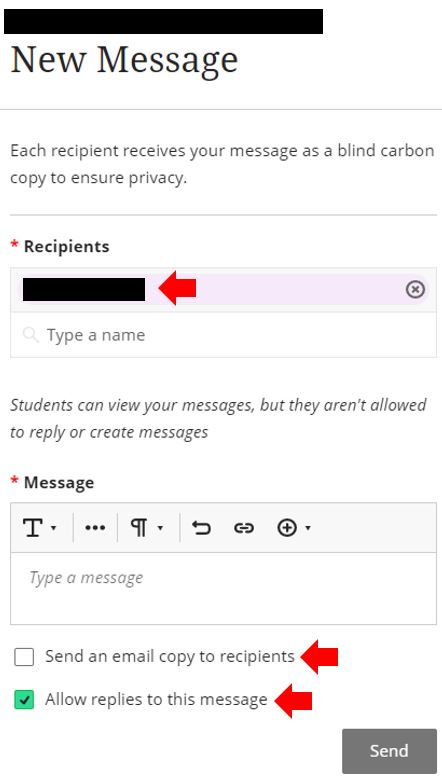Click into the Type a message text area
This screenshot has height=780, width=442.
tap(224, 588)
